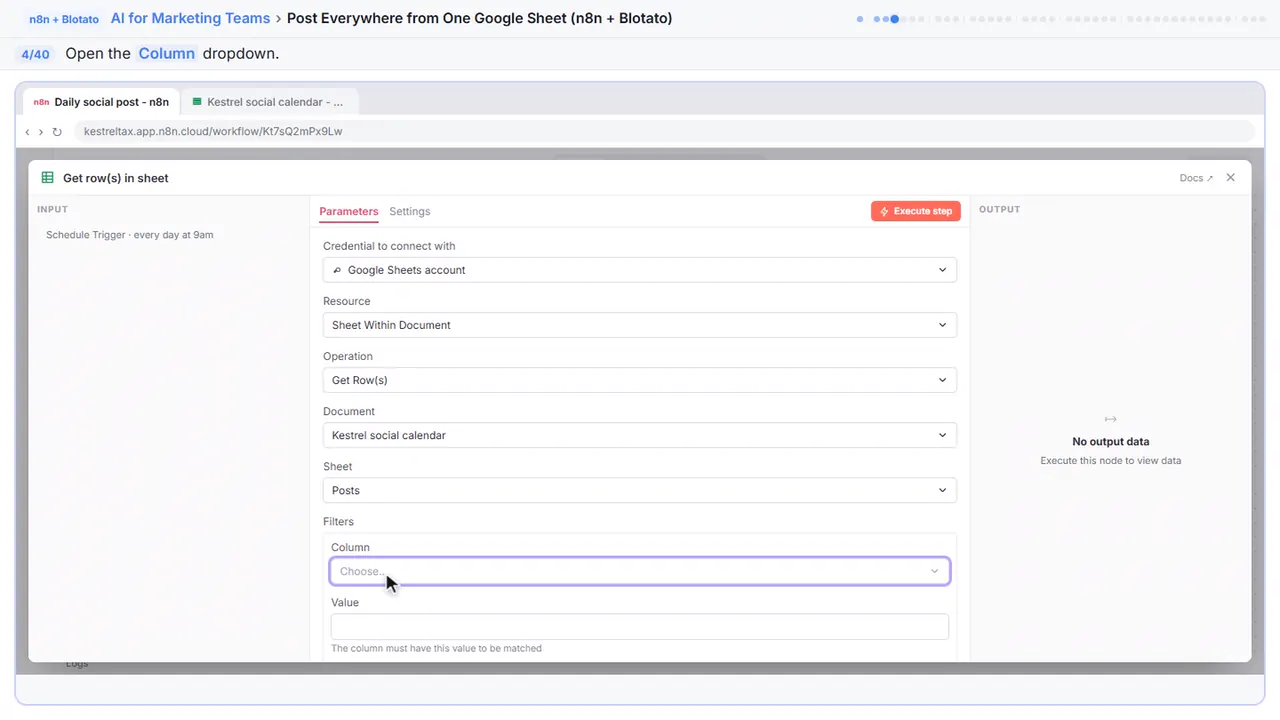This screenshot has height=720, width=1280.
Task: Click the n8n + Blotato badge
Action: coord(64,19)
